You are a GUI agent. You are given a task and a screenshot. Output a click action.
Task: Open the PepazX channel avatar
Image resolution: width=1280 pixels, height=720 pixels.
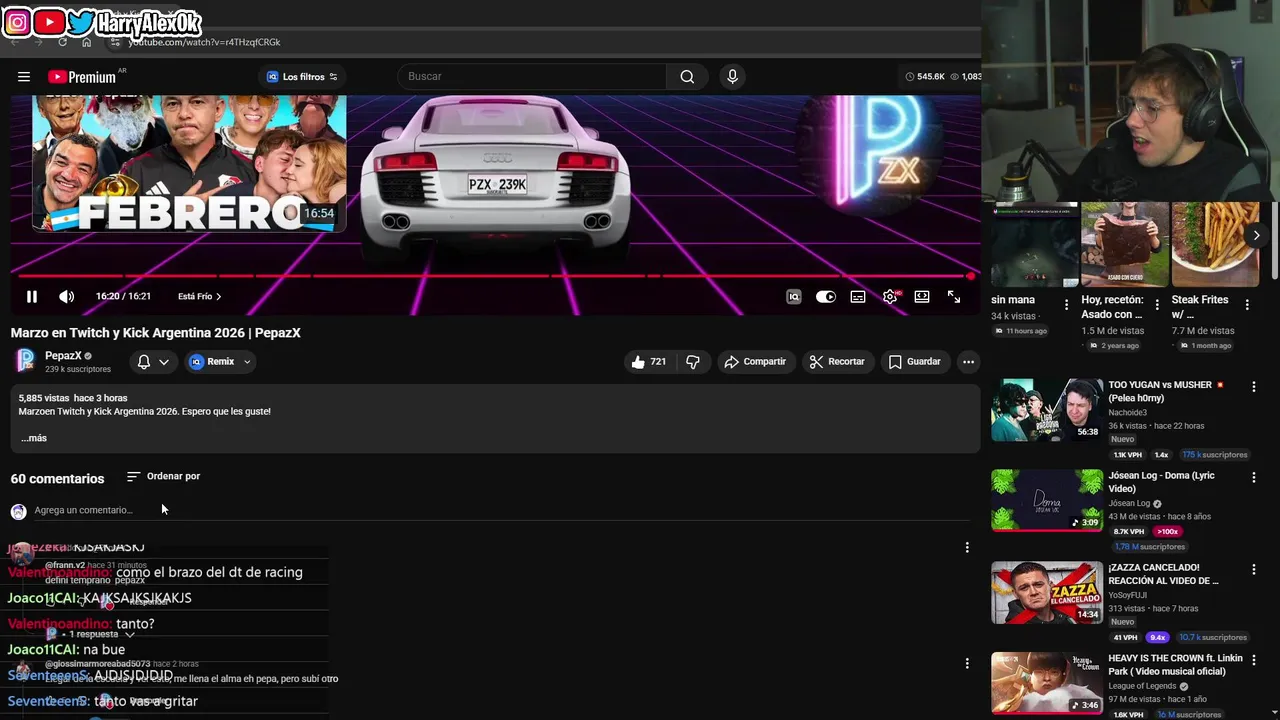25,361
